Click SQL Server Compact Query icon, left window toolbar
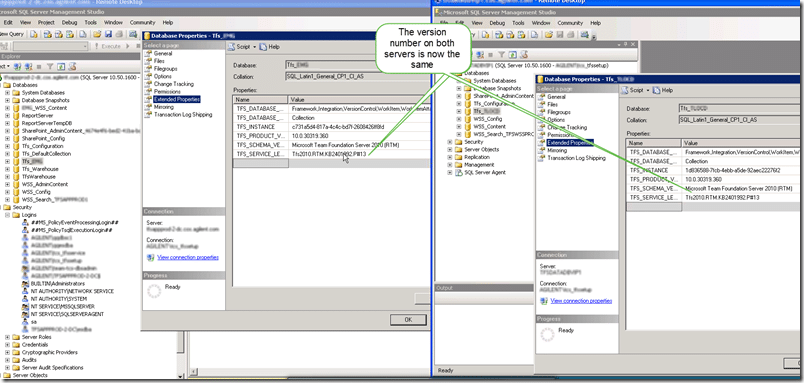This screenshot has height=383, width=804. (83, 34)
